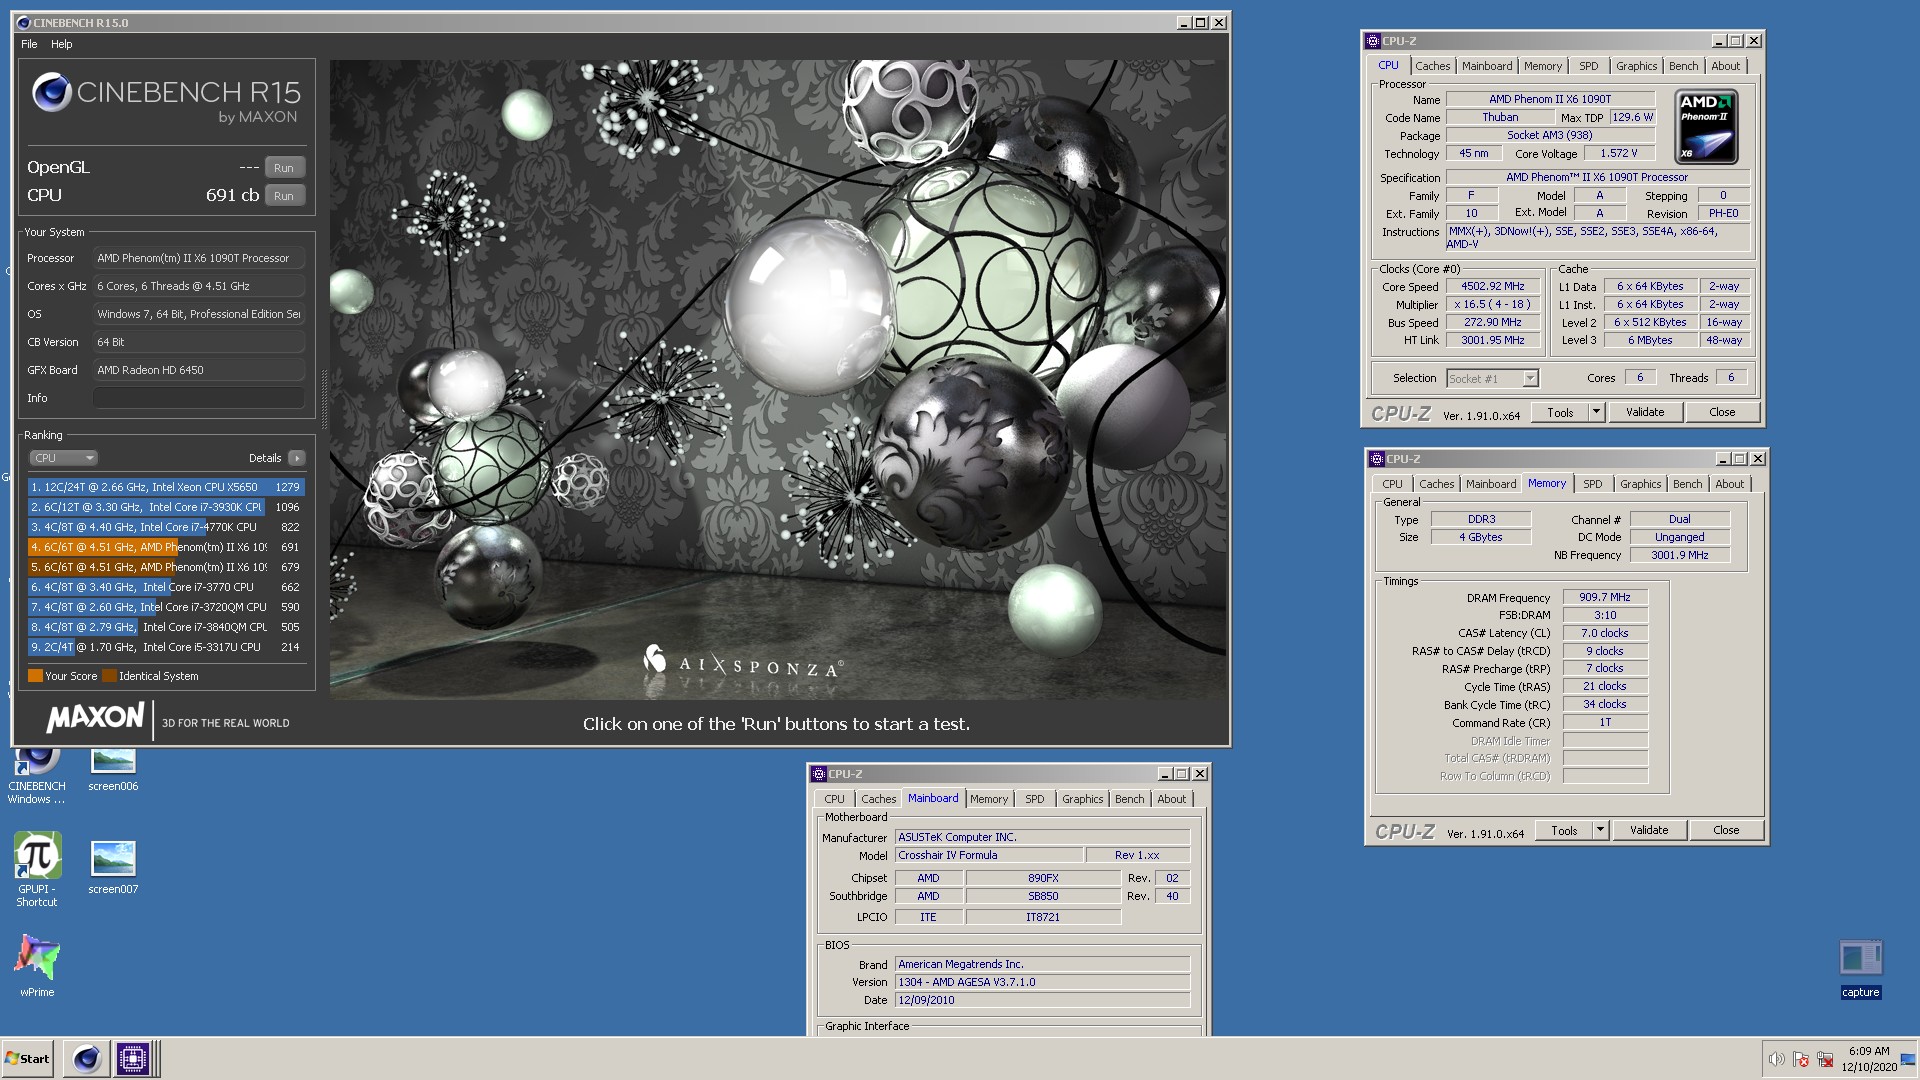Viewport: 1920px width, 1080px height.
Task: Open the Help menu in Cinebench
Action: tap(62, 44)
